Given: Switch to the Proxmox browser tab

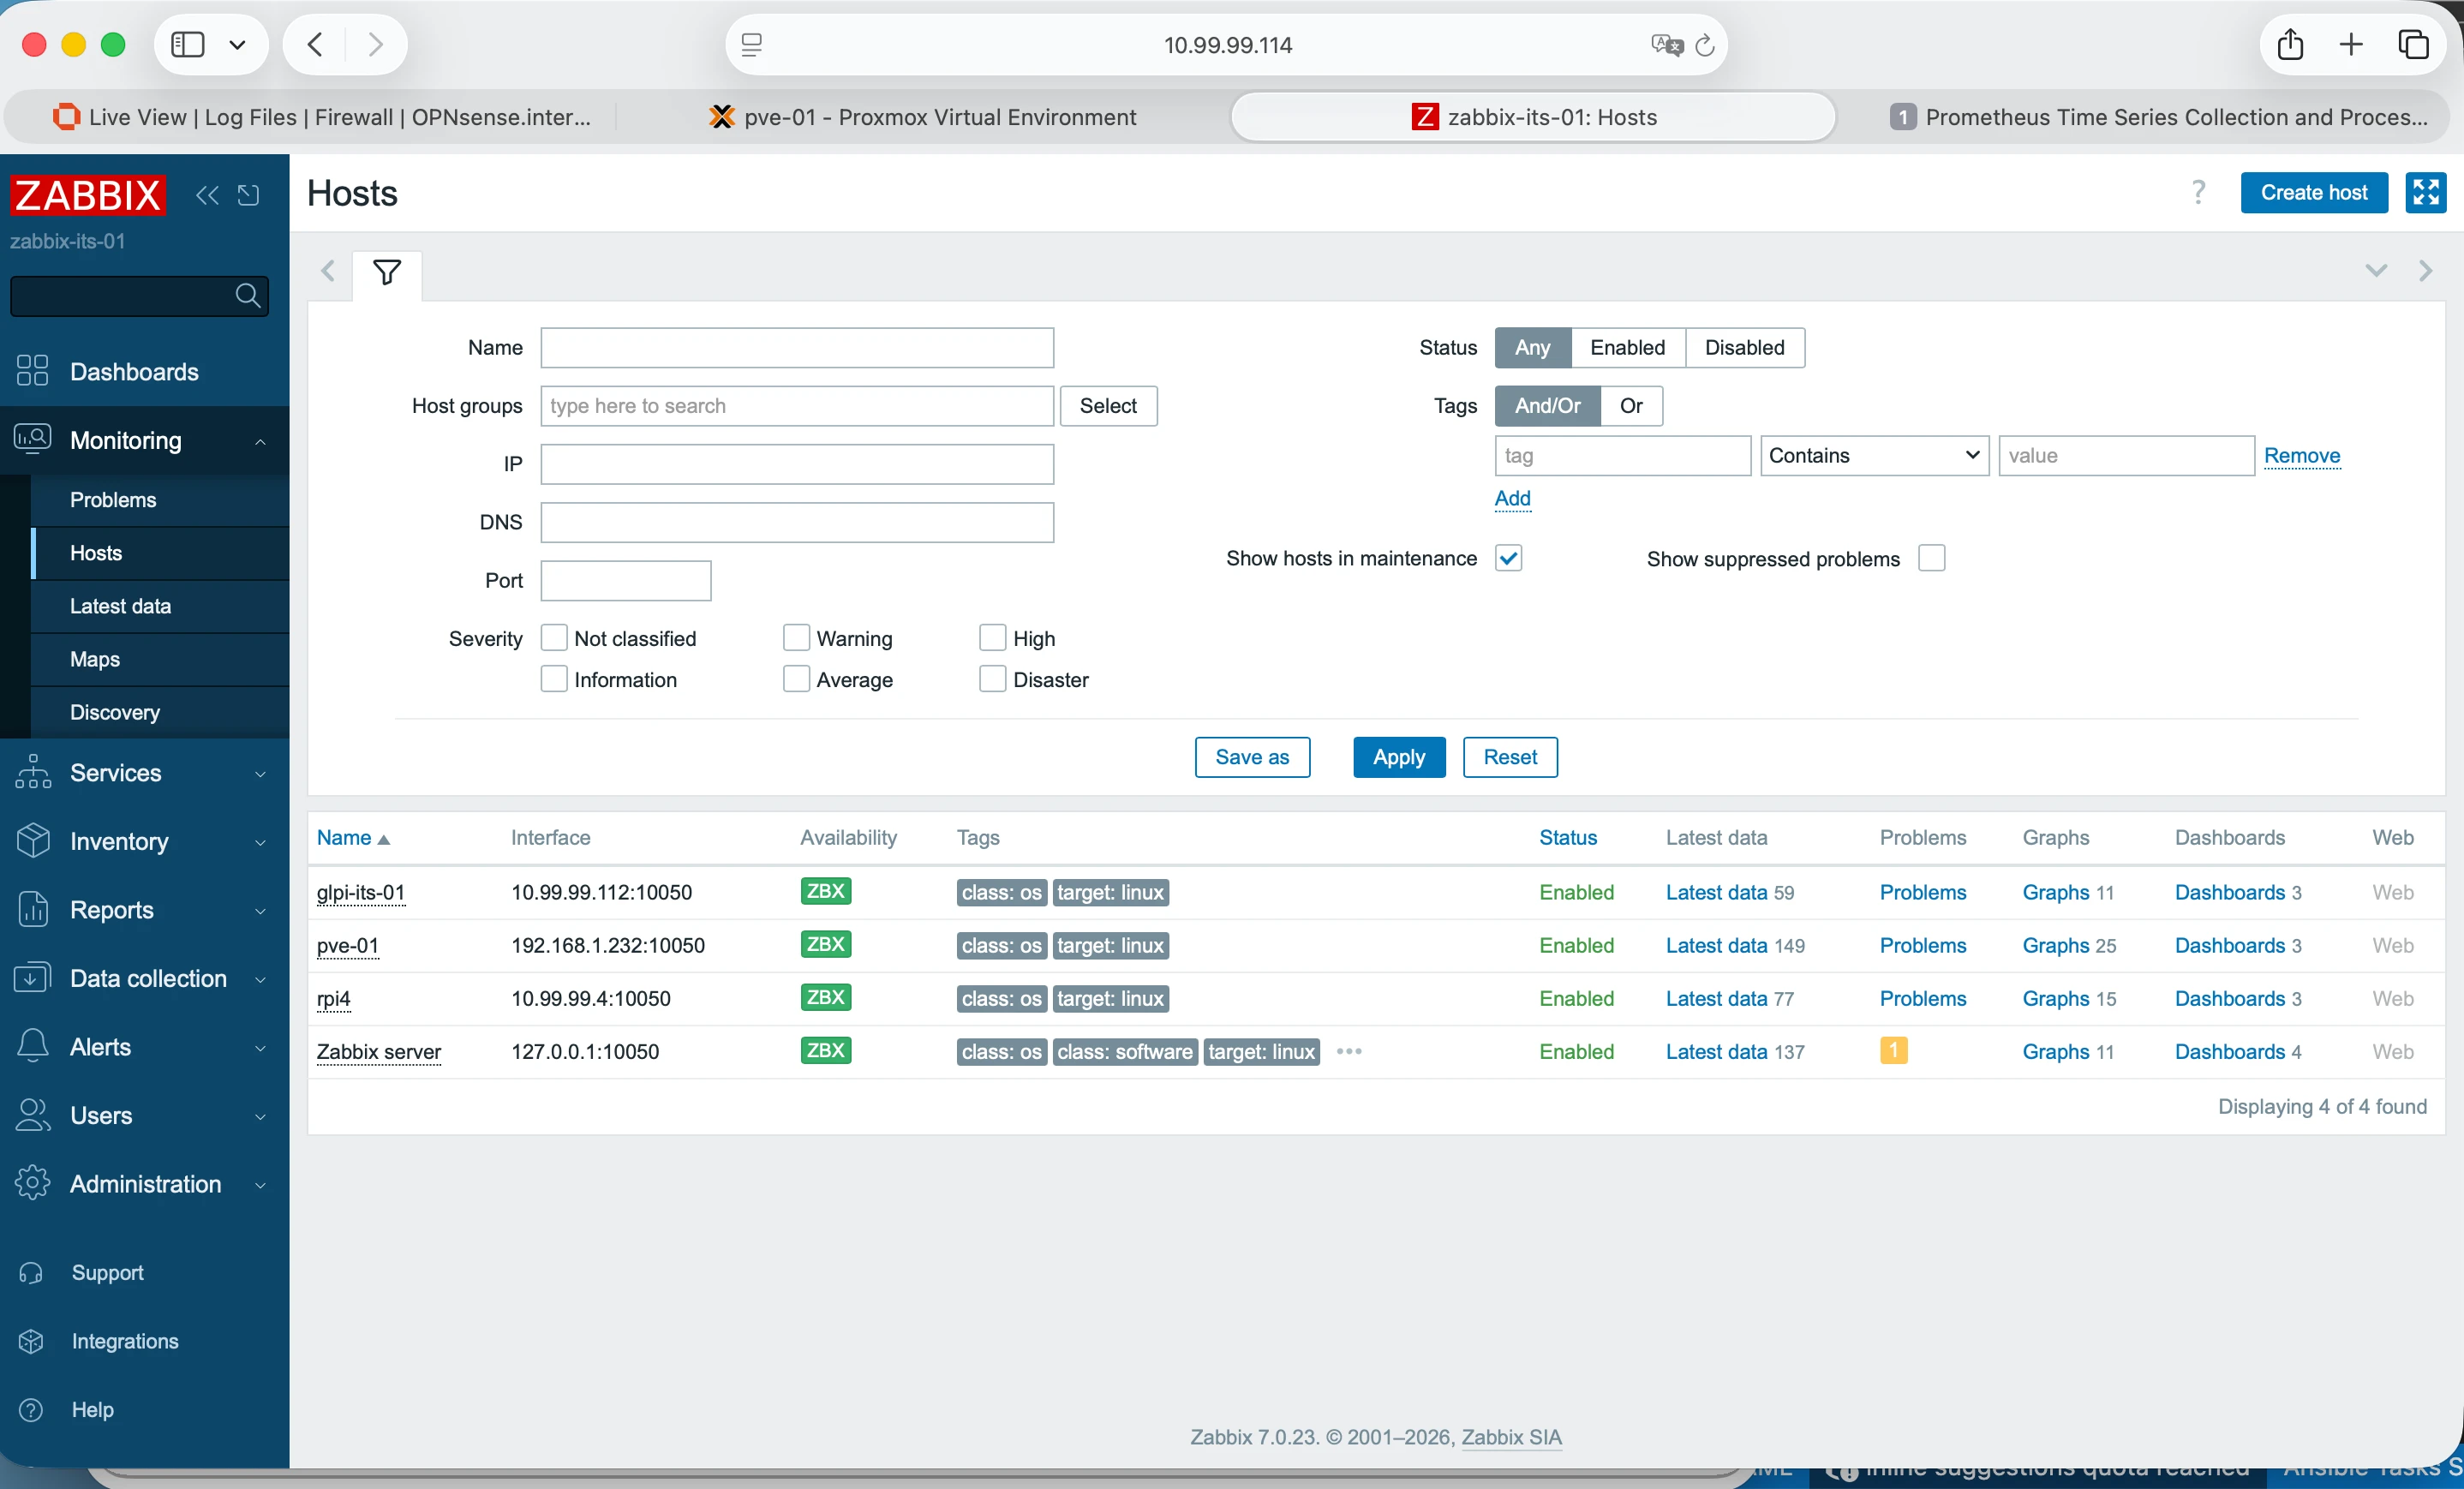Looking at the screenshot, I should pyautogui.click(x=921, y=117).
